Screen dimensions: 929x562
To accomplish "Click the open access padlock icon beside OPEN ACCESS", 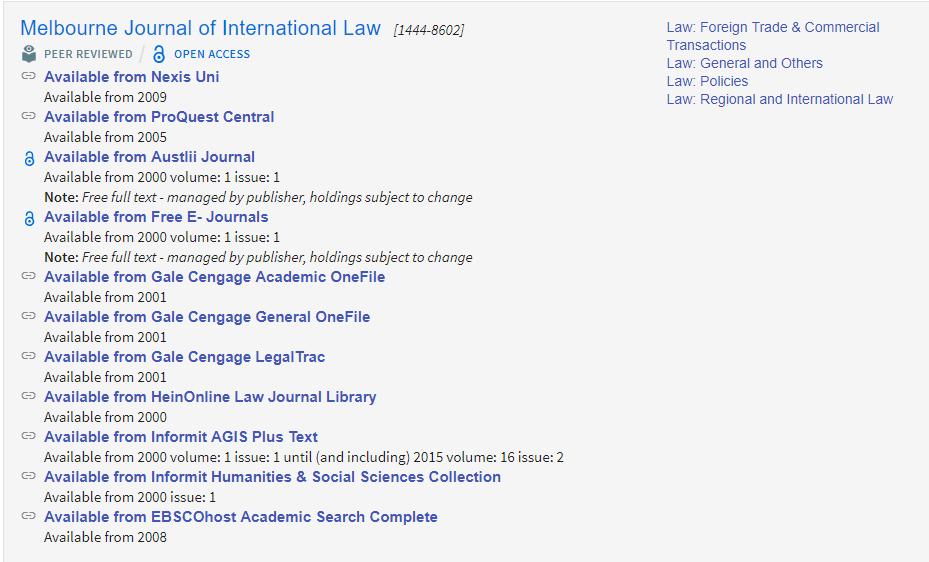I will [159, 54].
